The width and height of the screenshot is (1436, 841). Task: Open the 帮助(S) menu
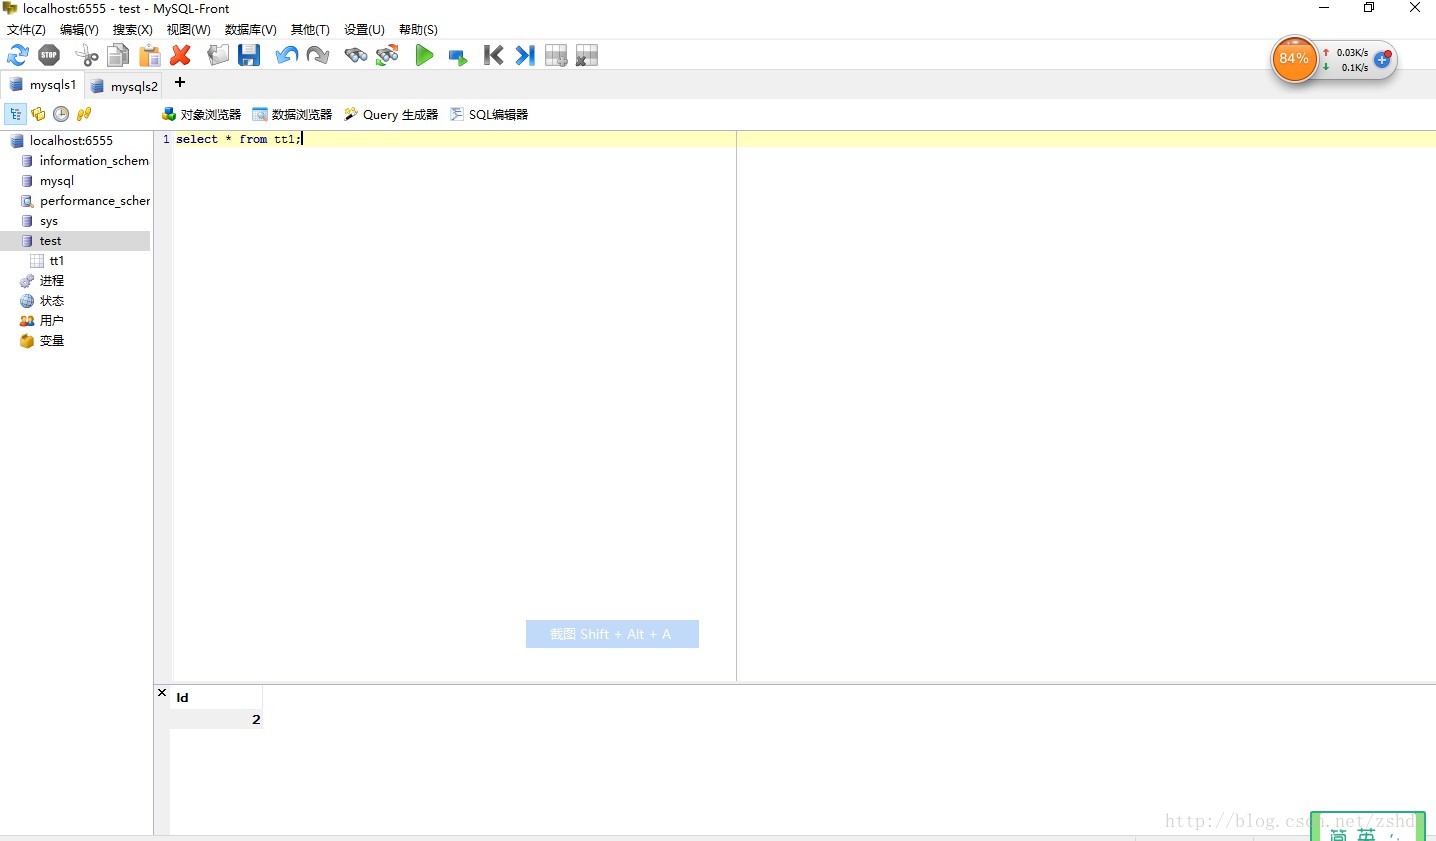[418, 30]
